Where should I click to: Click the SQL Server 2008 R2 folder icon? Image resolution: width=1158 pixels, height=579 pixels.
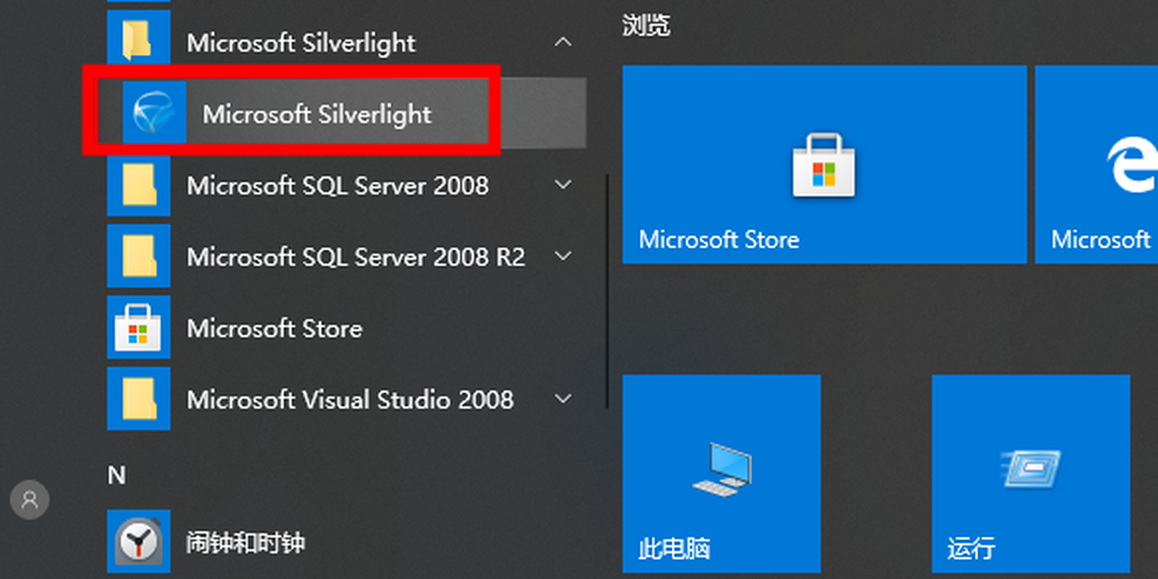tap(138, 257)
